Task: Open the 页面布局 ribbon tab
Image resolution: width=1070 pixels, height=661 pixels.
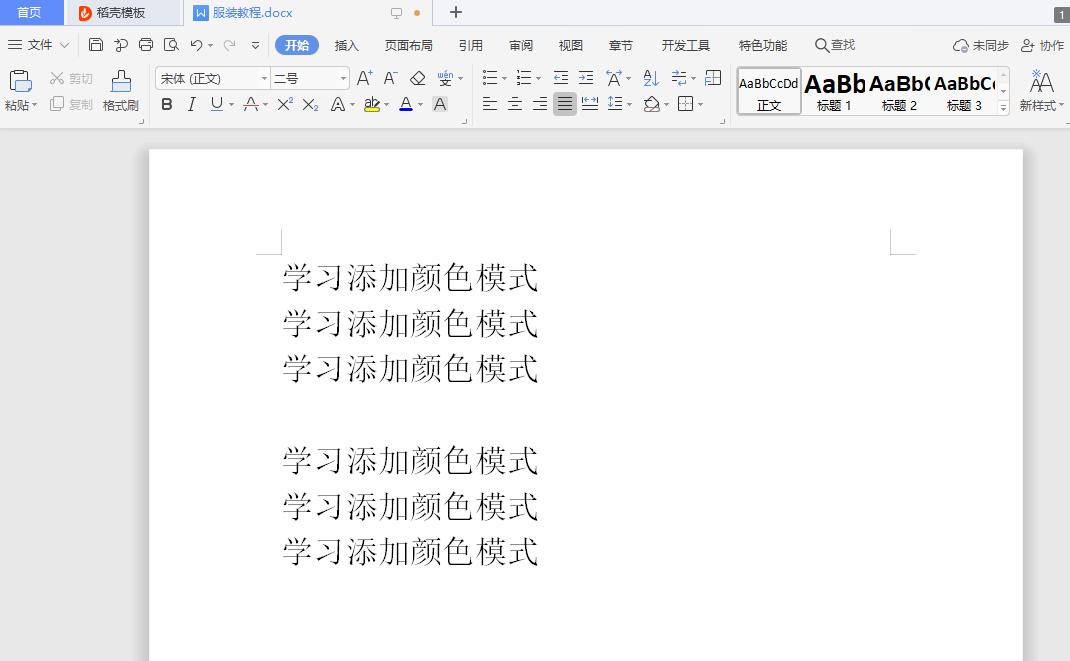Action: coord(411,45)
